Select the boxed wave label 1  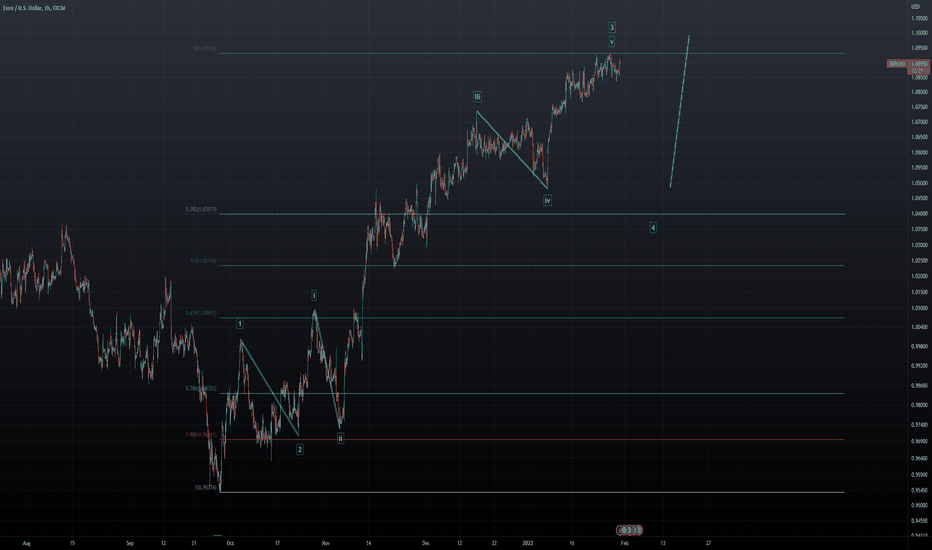(240, 323)
